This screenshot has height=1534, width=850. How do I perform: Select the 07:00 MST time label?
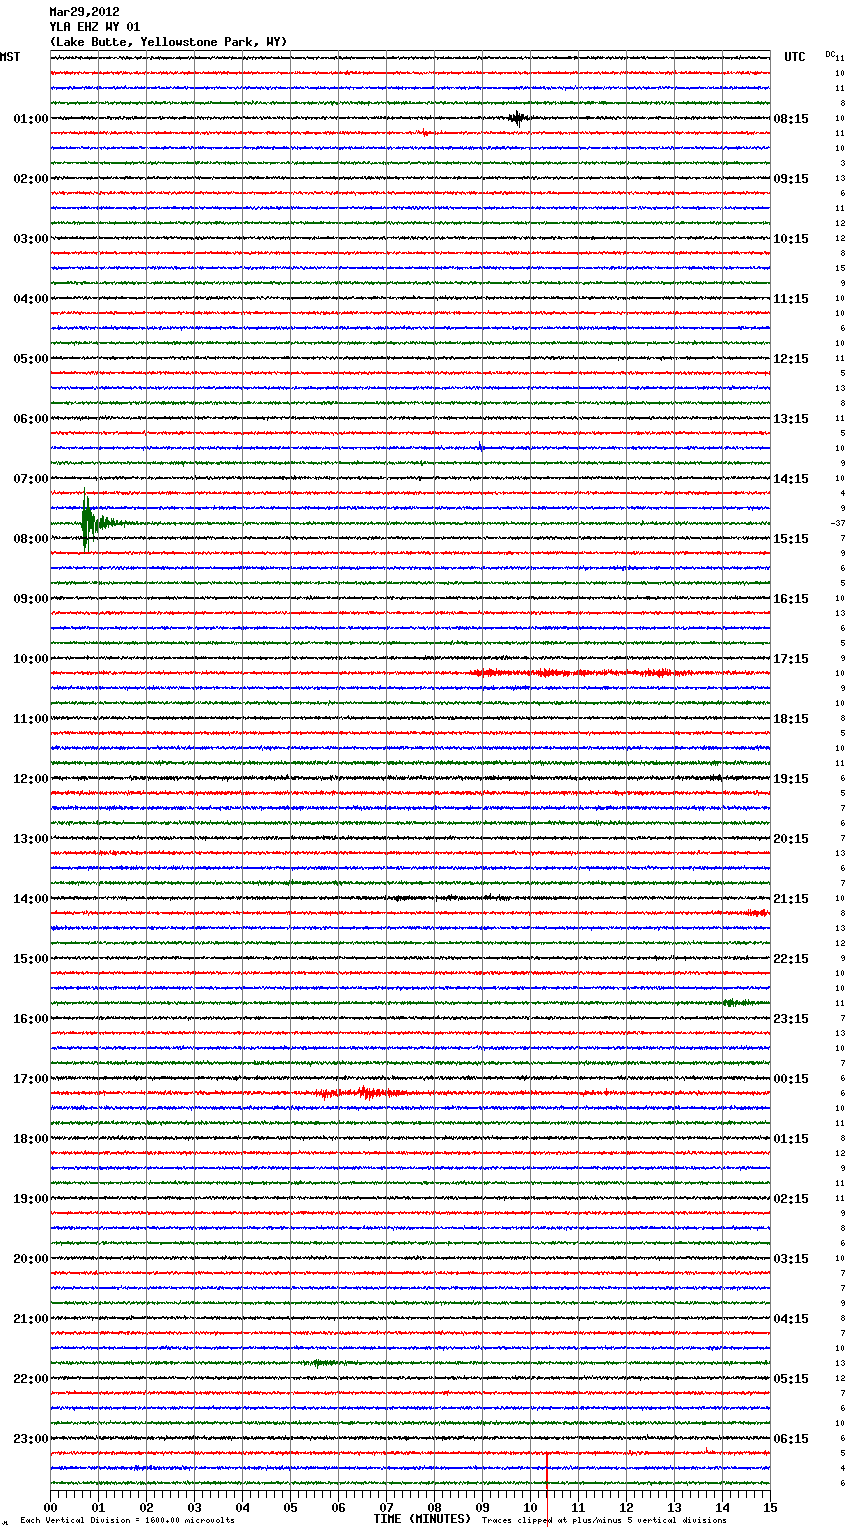pyautogui.click(x=31, y=479)
